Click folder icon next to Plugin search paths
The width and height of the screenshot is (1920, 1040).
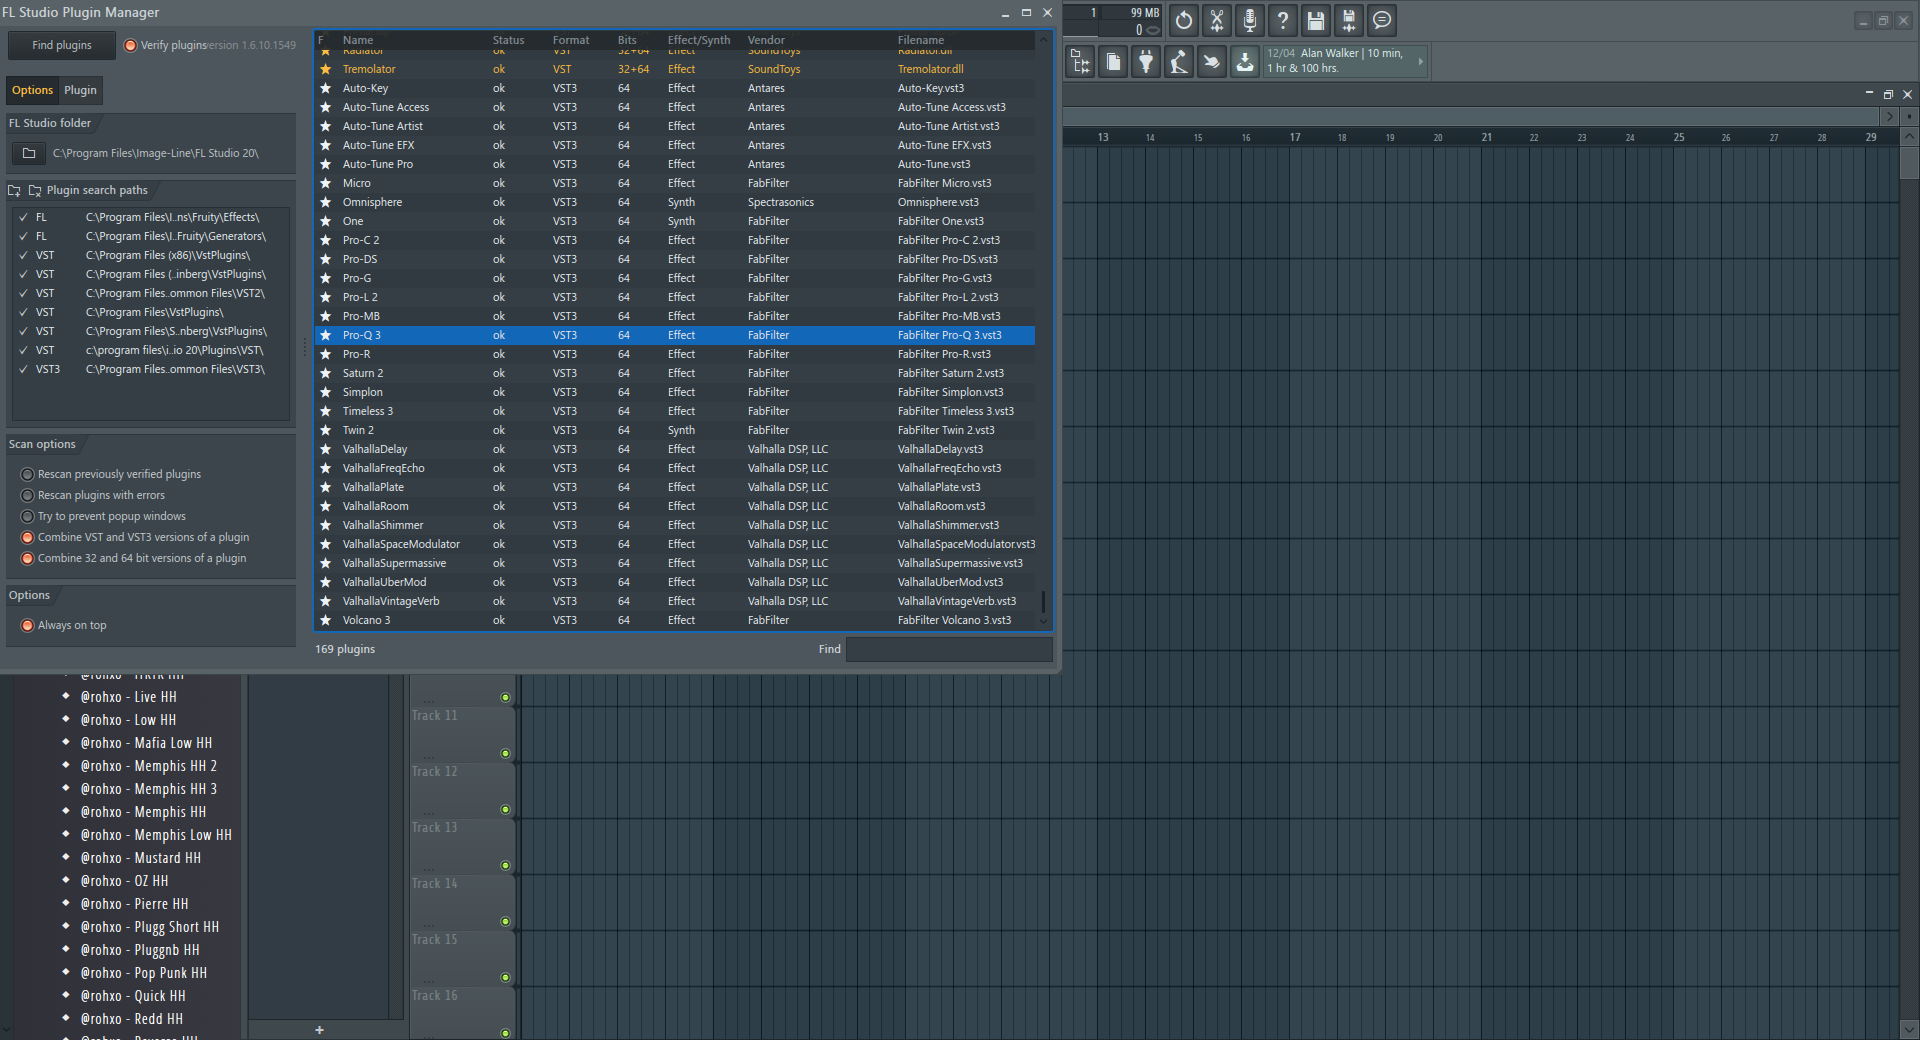tap(35, 190)
